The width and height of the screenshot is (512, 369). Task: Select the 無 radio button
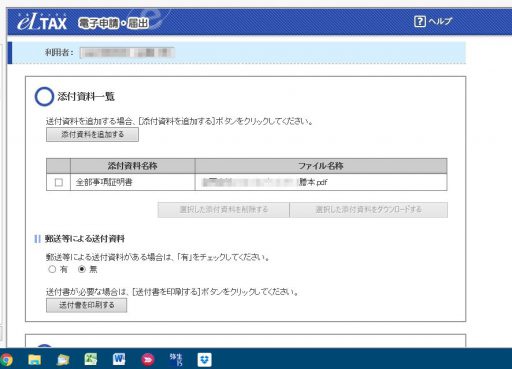point(82,269)
